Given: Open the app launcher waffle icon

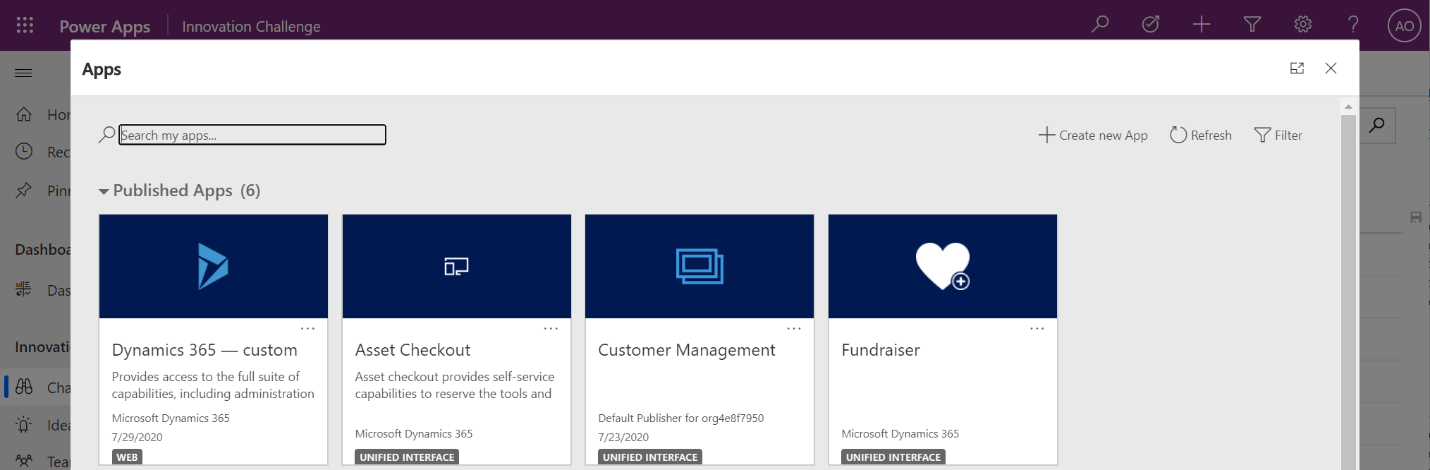Looking at the screenshot, I should (x=25, y=26).
